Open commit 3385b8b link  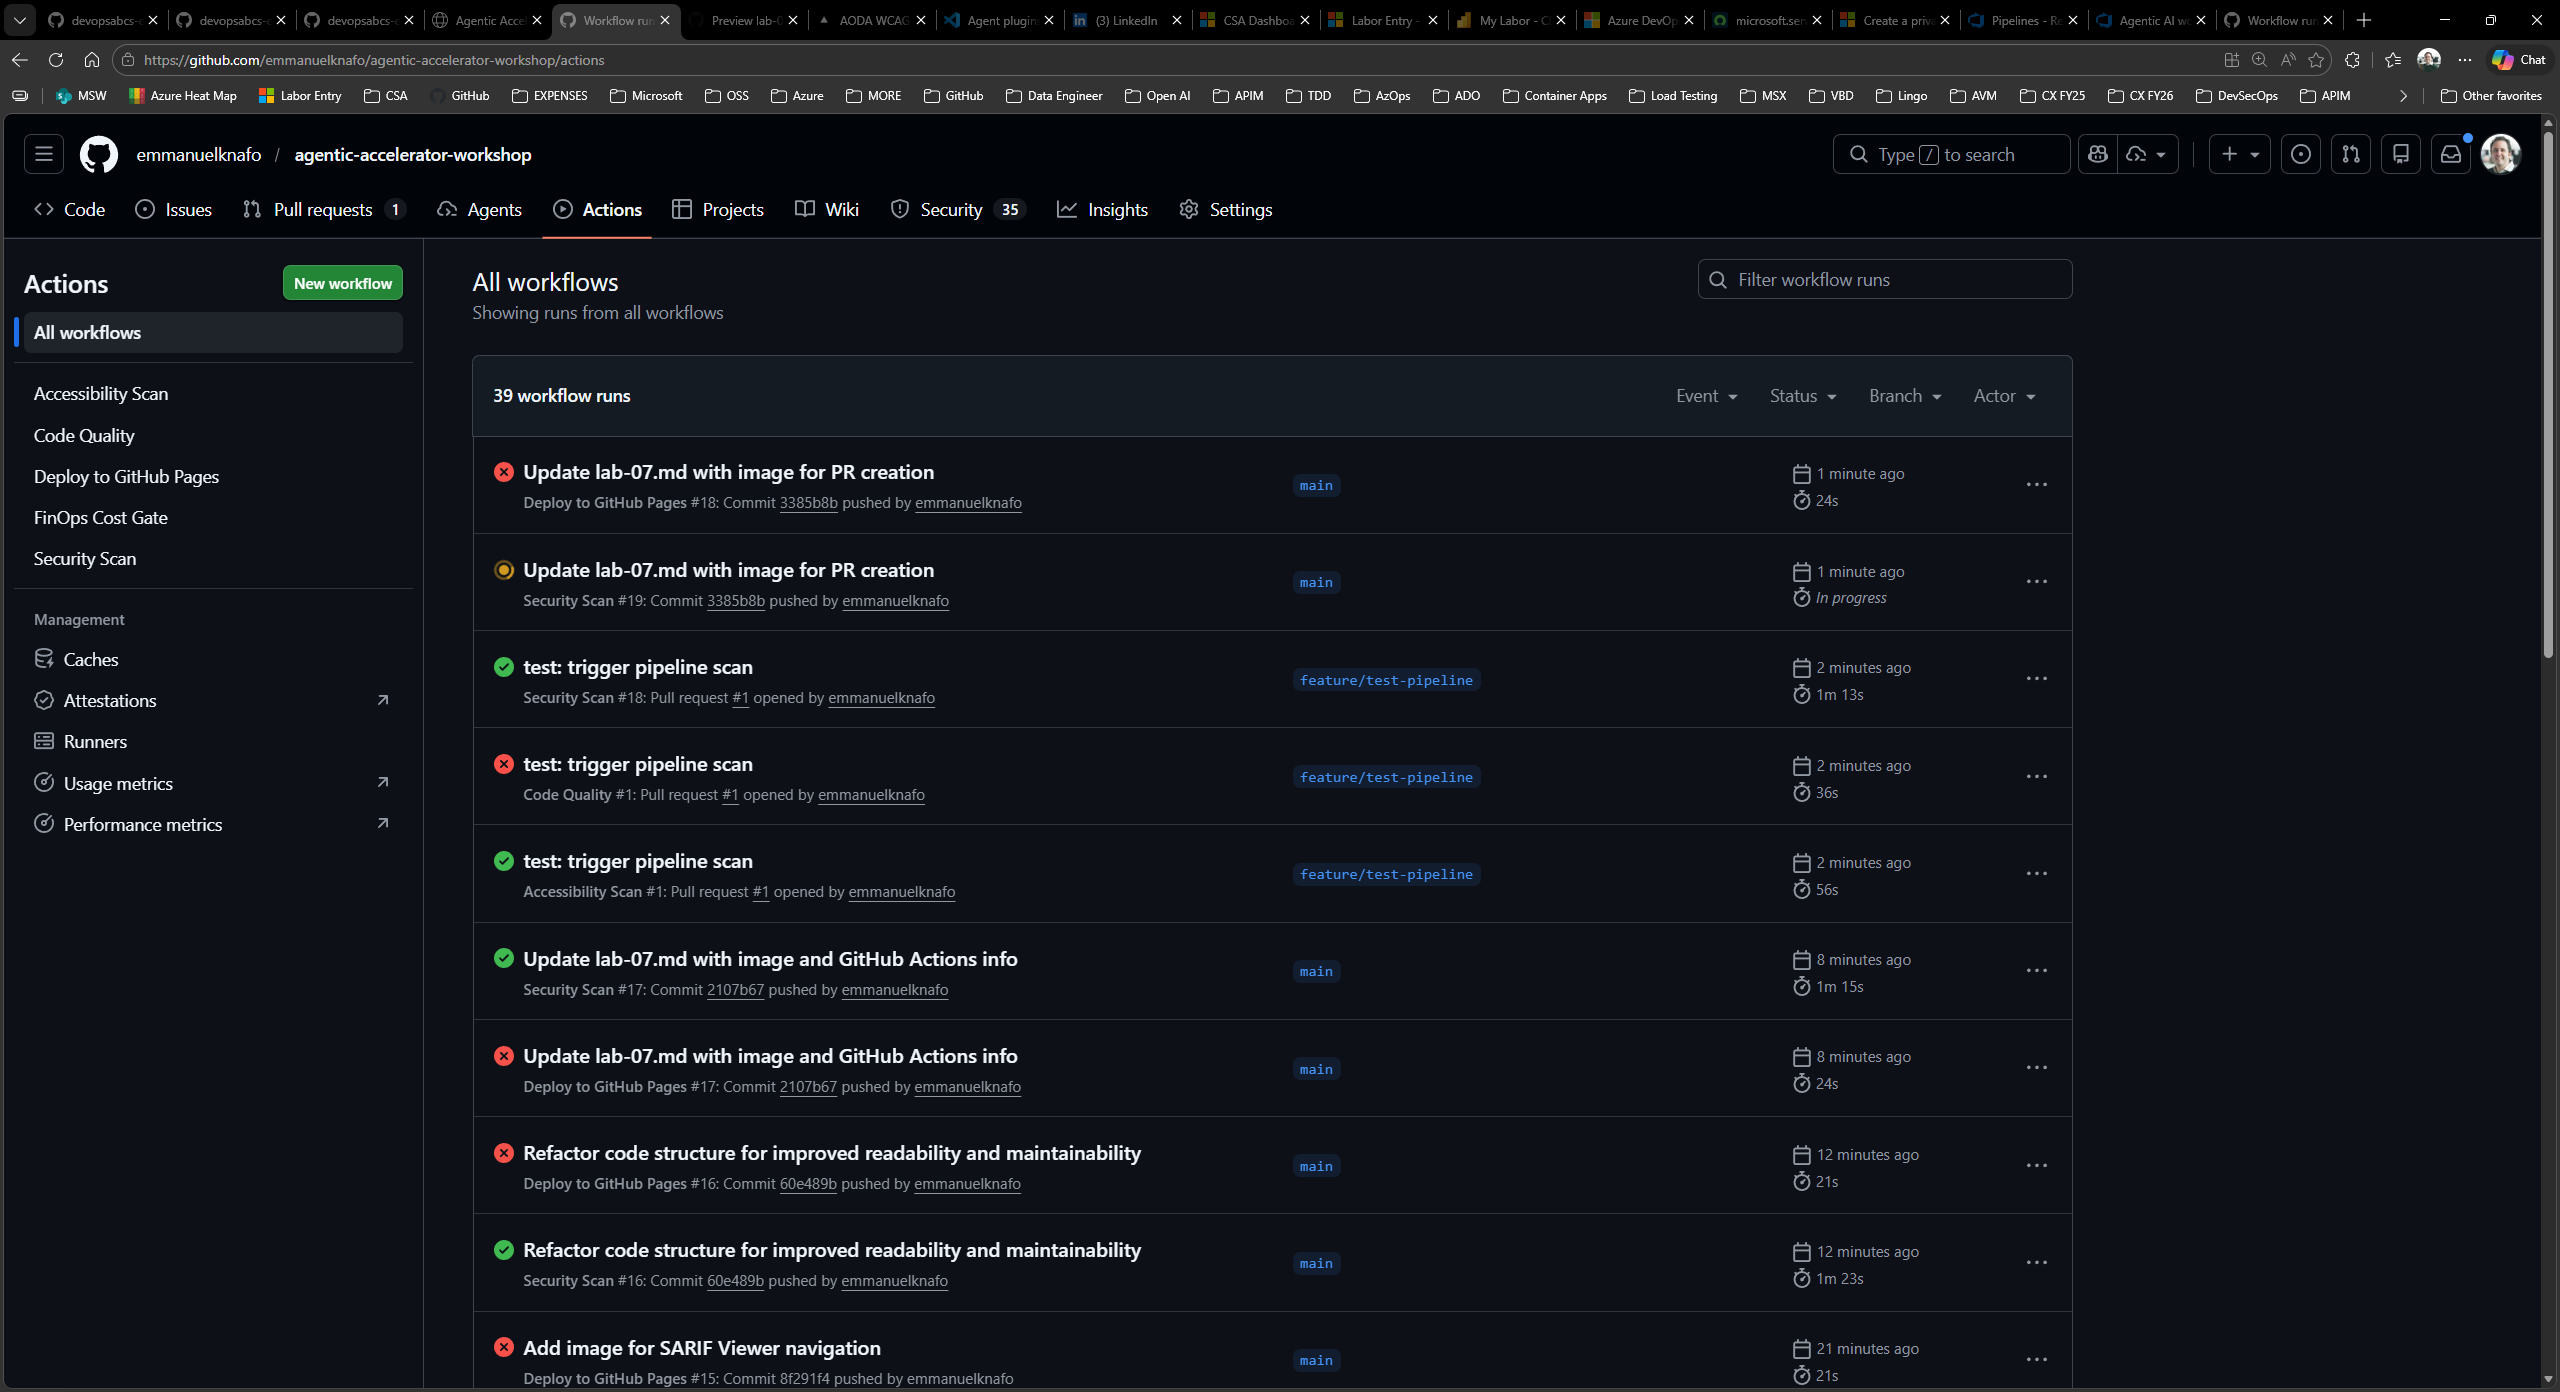coord(809,503)
